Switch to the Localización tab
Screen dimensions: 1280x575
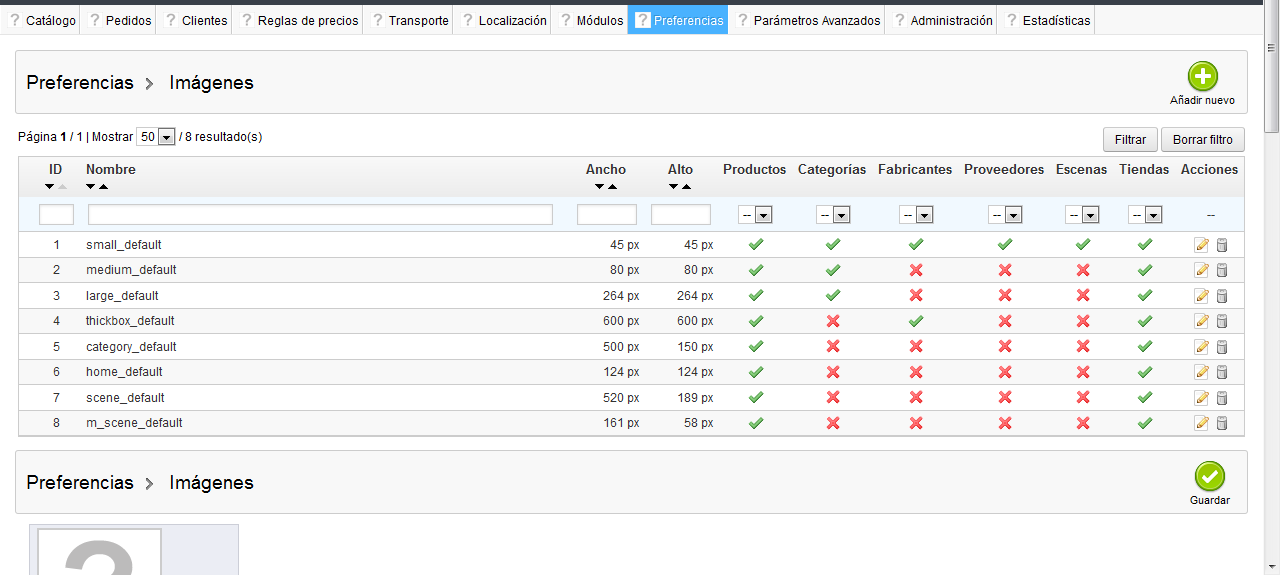tap(502, 20)
